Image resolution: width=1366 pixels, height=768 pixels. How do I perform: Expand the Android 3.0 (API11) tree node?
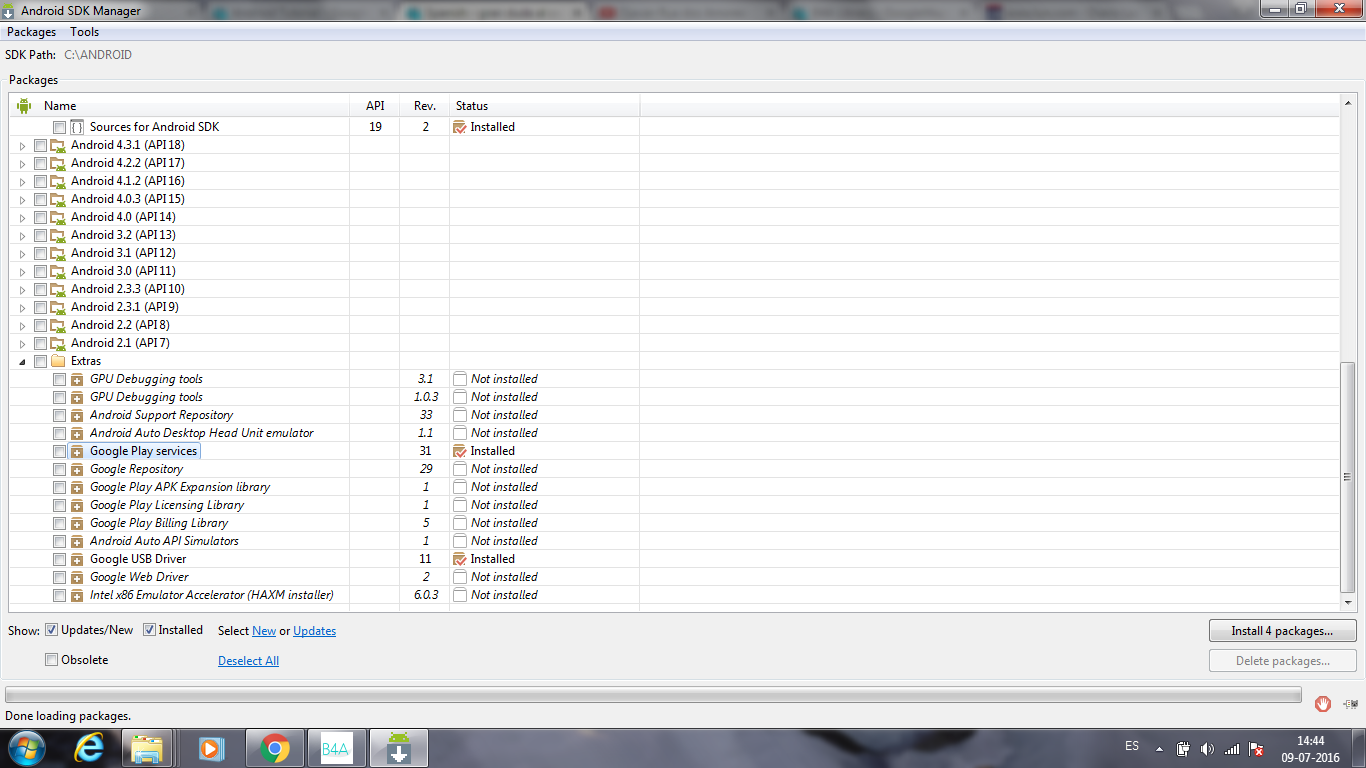coord(23,272)
